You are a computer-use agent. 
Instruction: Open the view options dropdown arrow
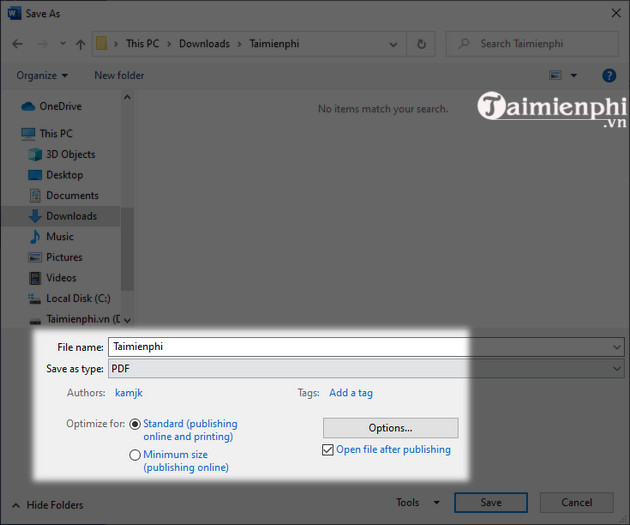tap(574, 75)
